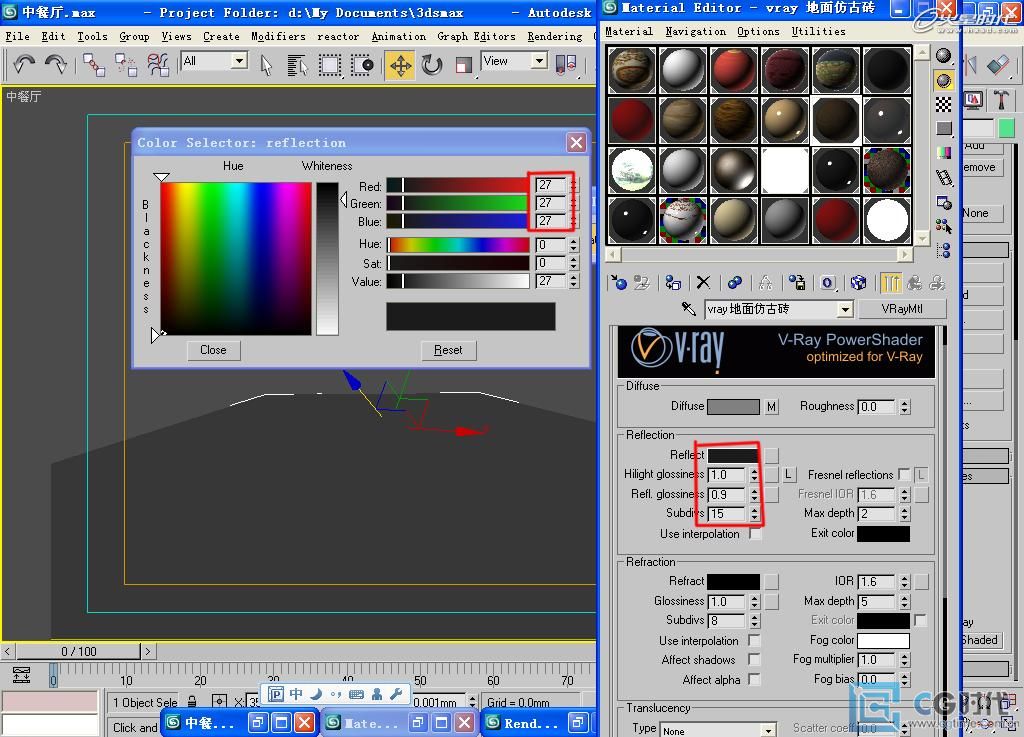This screenshot has height=737, width=1024.
Task: Open the Graph Editors menu
Action: click(x=476, y=37)
